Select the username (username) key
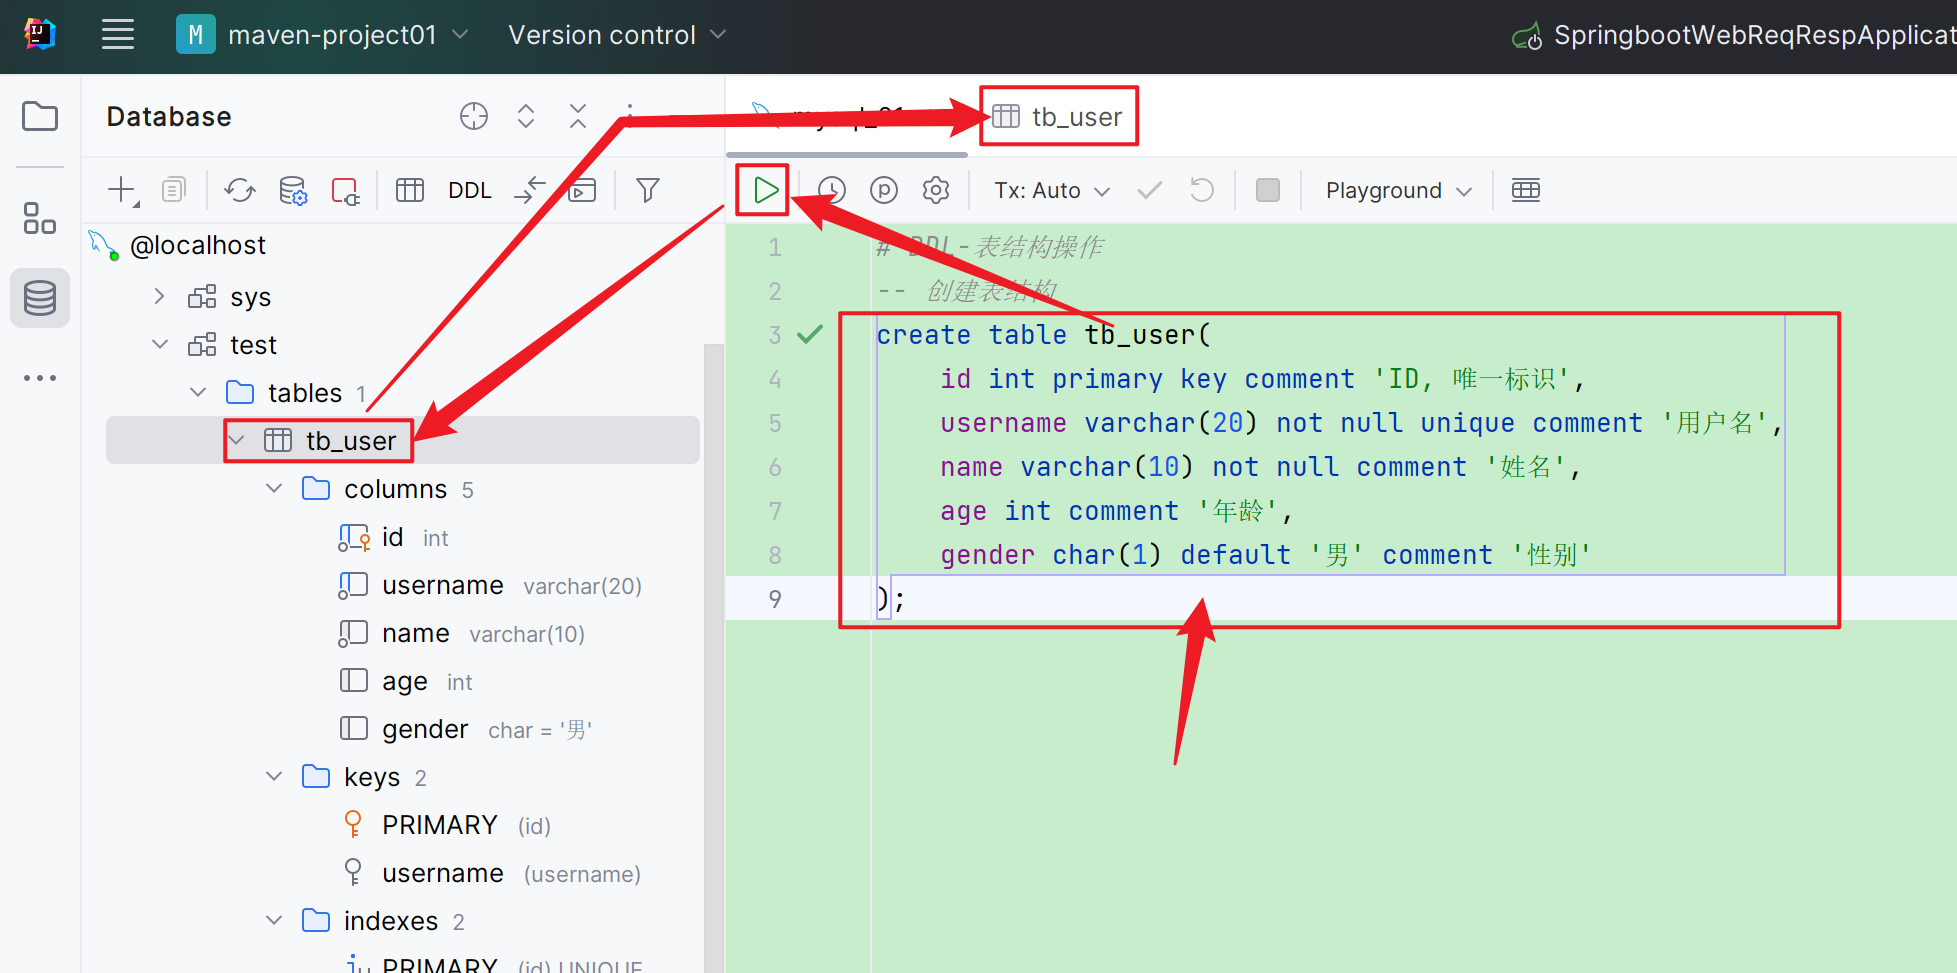The height and width of the screenshot is (973, 1957). click(x=491, y=873)
